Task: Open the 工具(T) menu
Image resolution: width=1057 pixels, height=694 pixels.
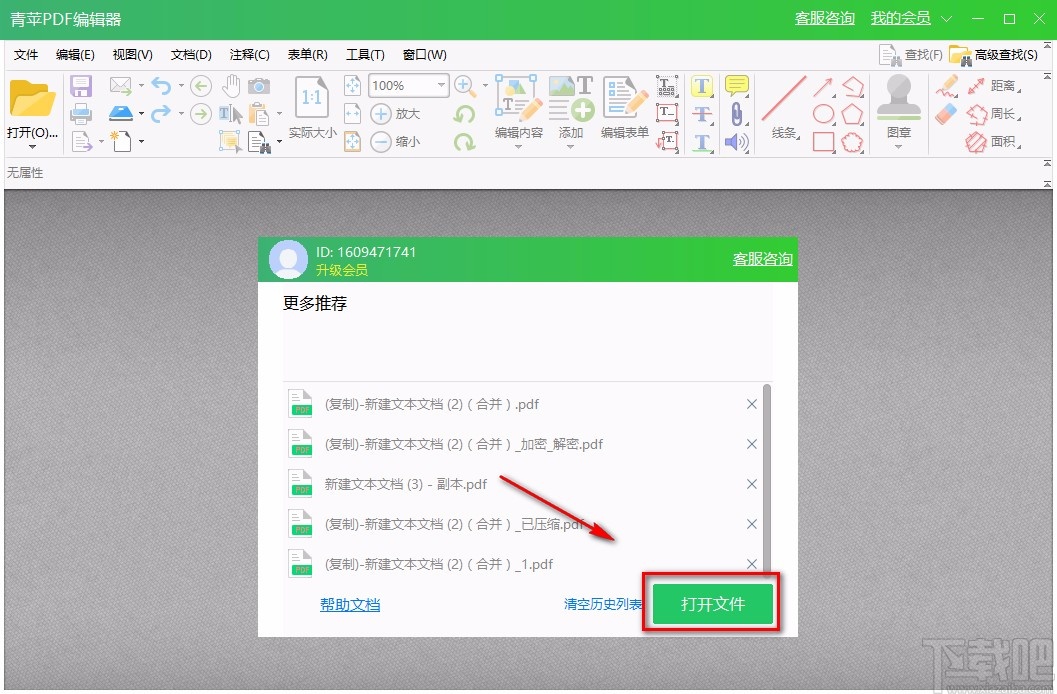Action: point(365,55)
